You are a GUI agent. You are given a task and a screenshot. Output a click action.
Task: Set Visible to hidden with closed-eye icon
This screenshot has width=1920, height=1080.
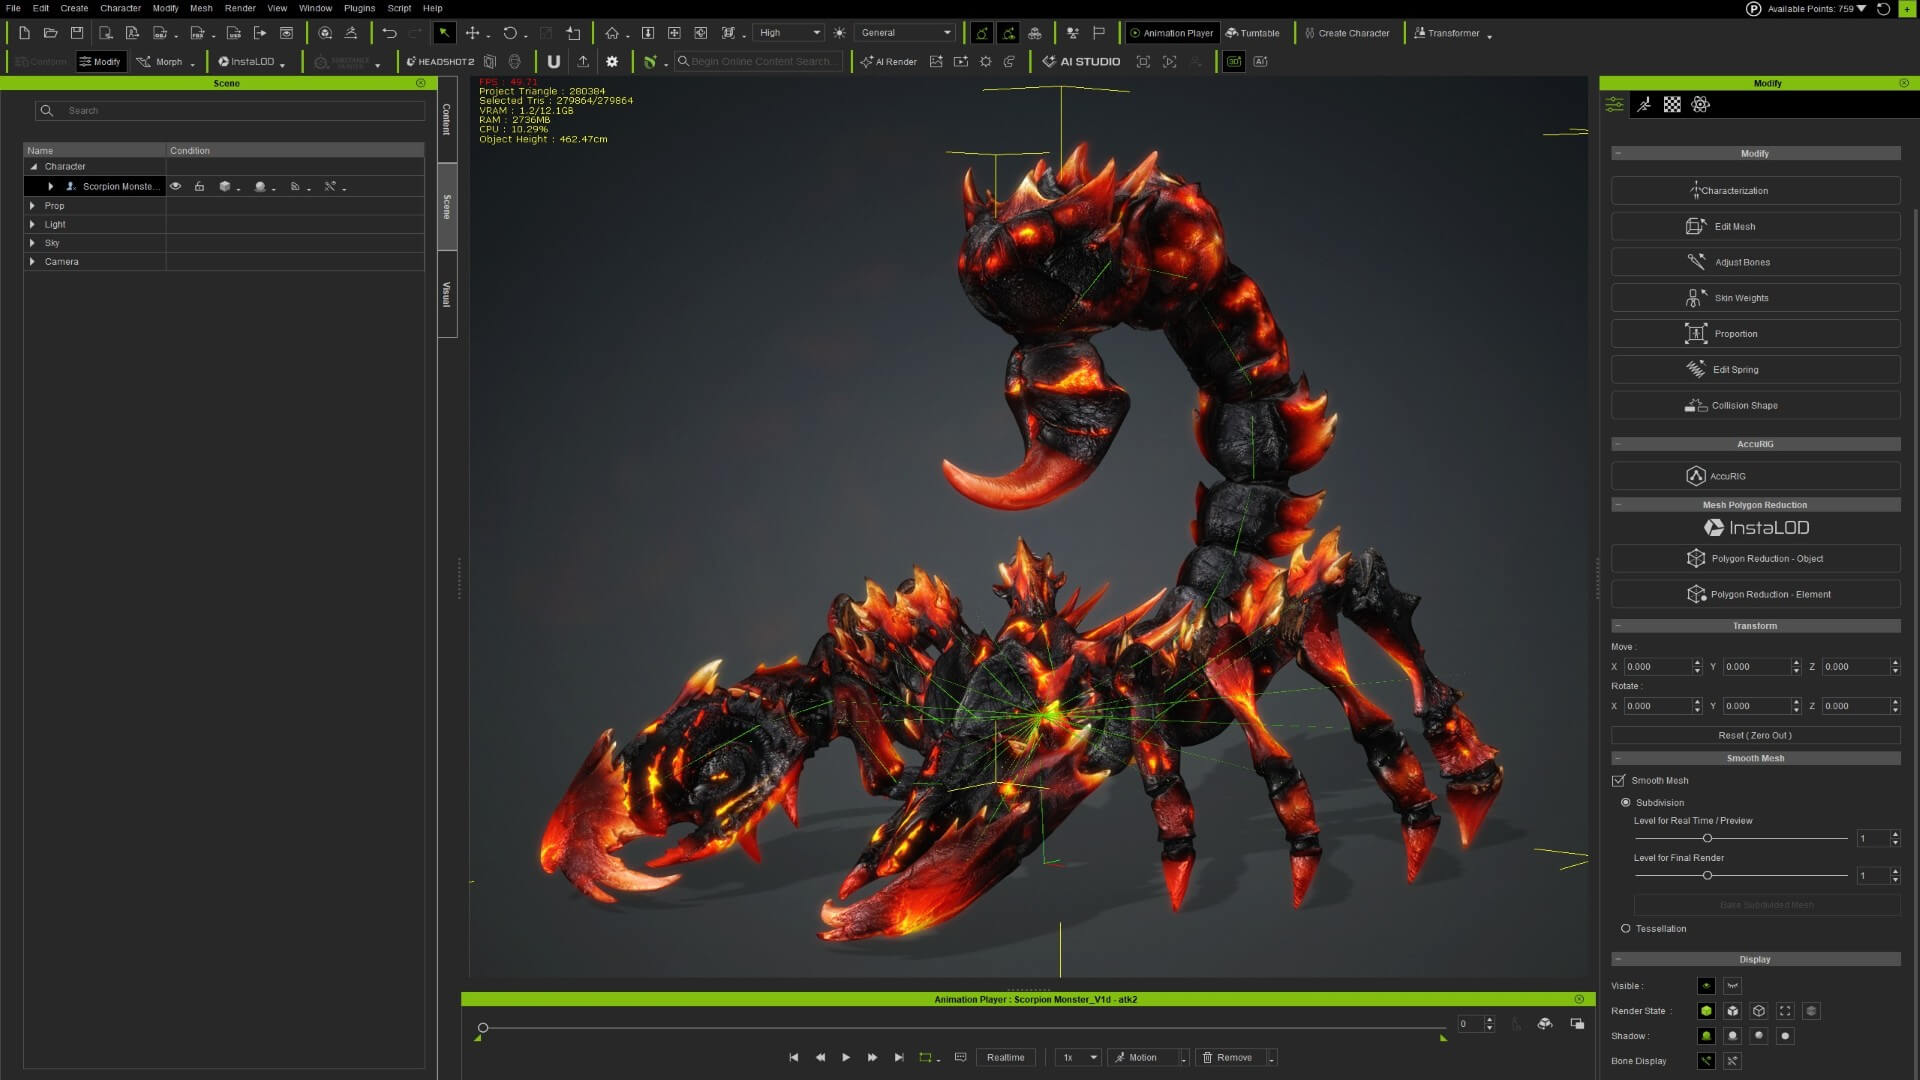[x=1733, y=986]
